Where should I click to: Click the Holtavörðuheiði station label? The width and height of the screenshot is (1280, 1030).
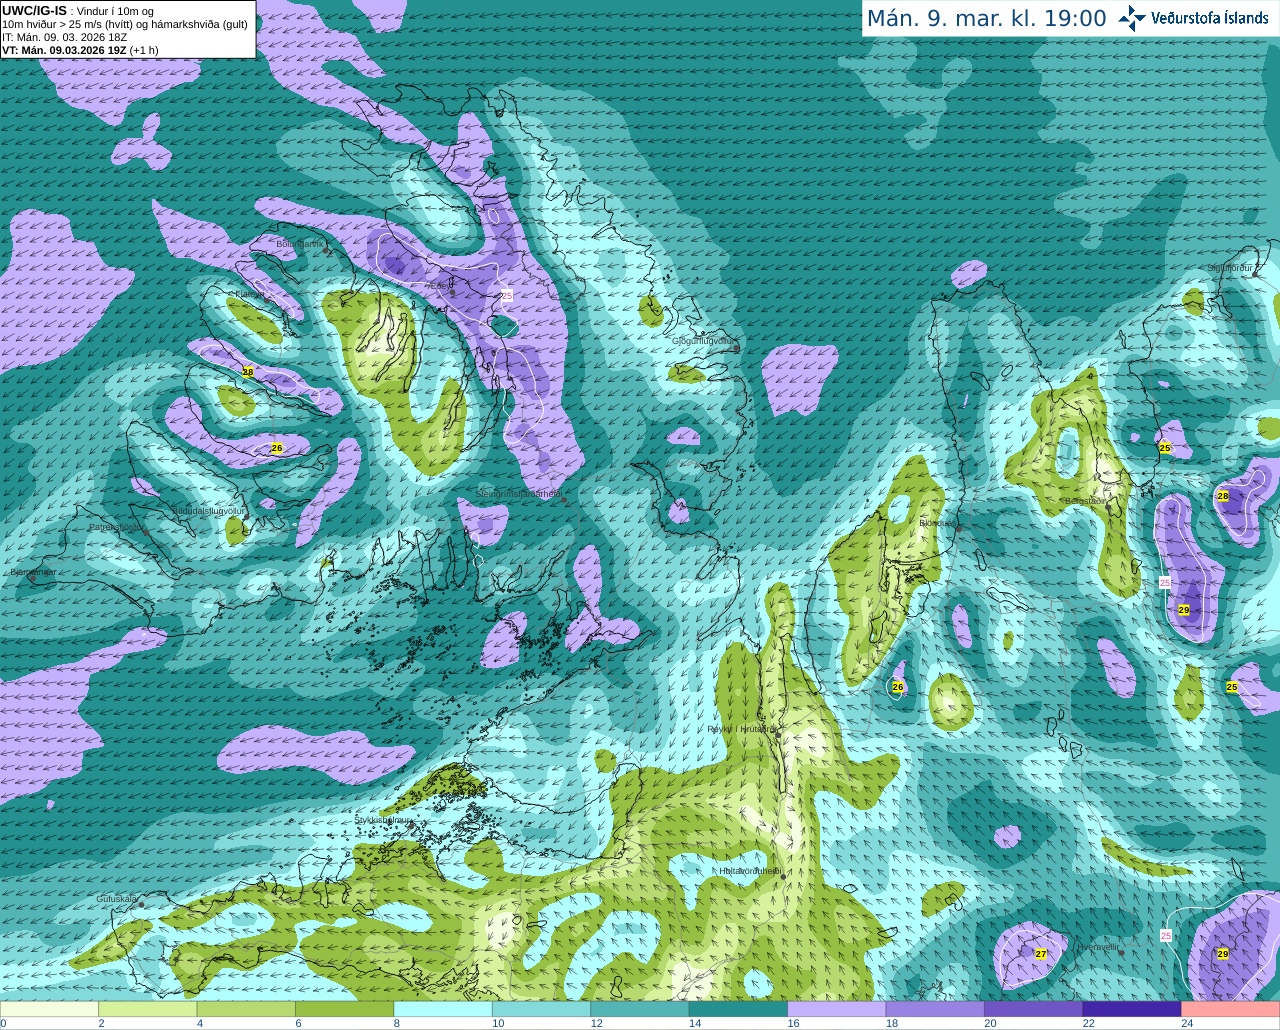click(750, 871)
